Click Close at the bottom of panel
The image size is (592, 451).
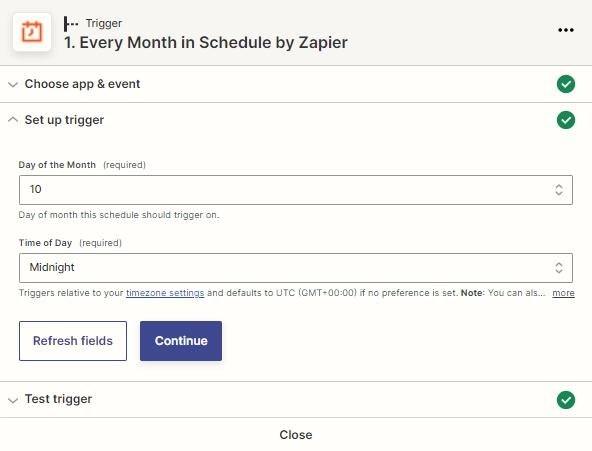click(x=296, y=435)
